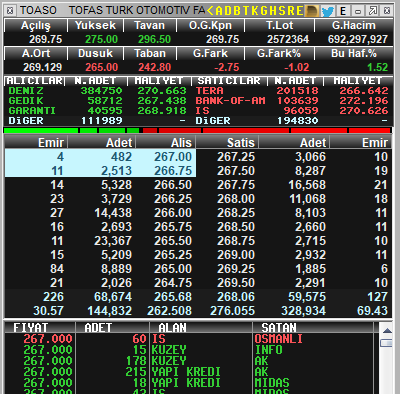Click bid price 265.00

[173, 269]
